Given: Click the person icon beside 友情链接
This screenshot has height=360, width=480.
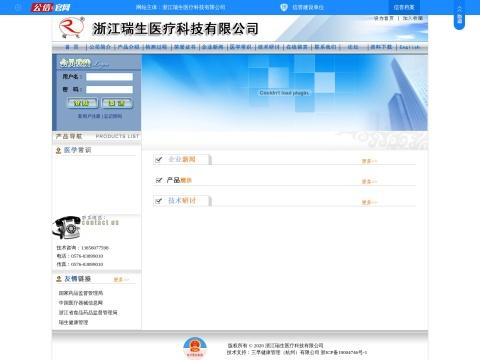Looking at the screenshot, I should tap(59, 279).
